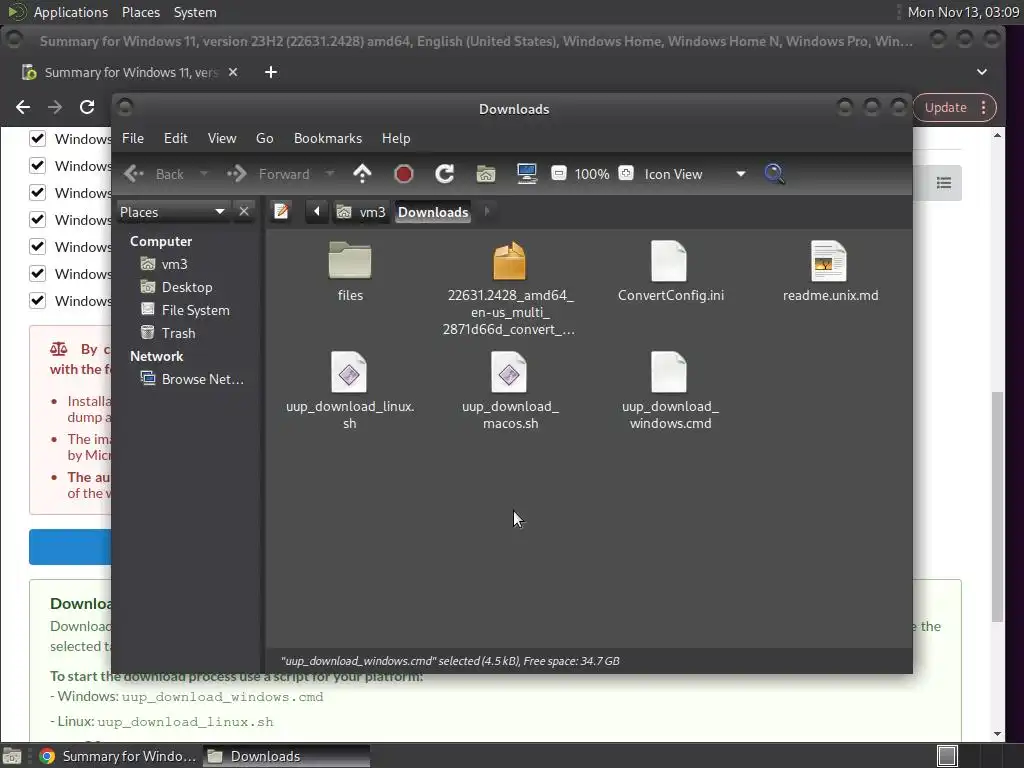The image size is (1024, 768).
Task: Click the list icon on webpage
Action: pyautogui.click(x=944, y=183)
